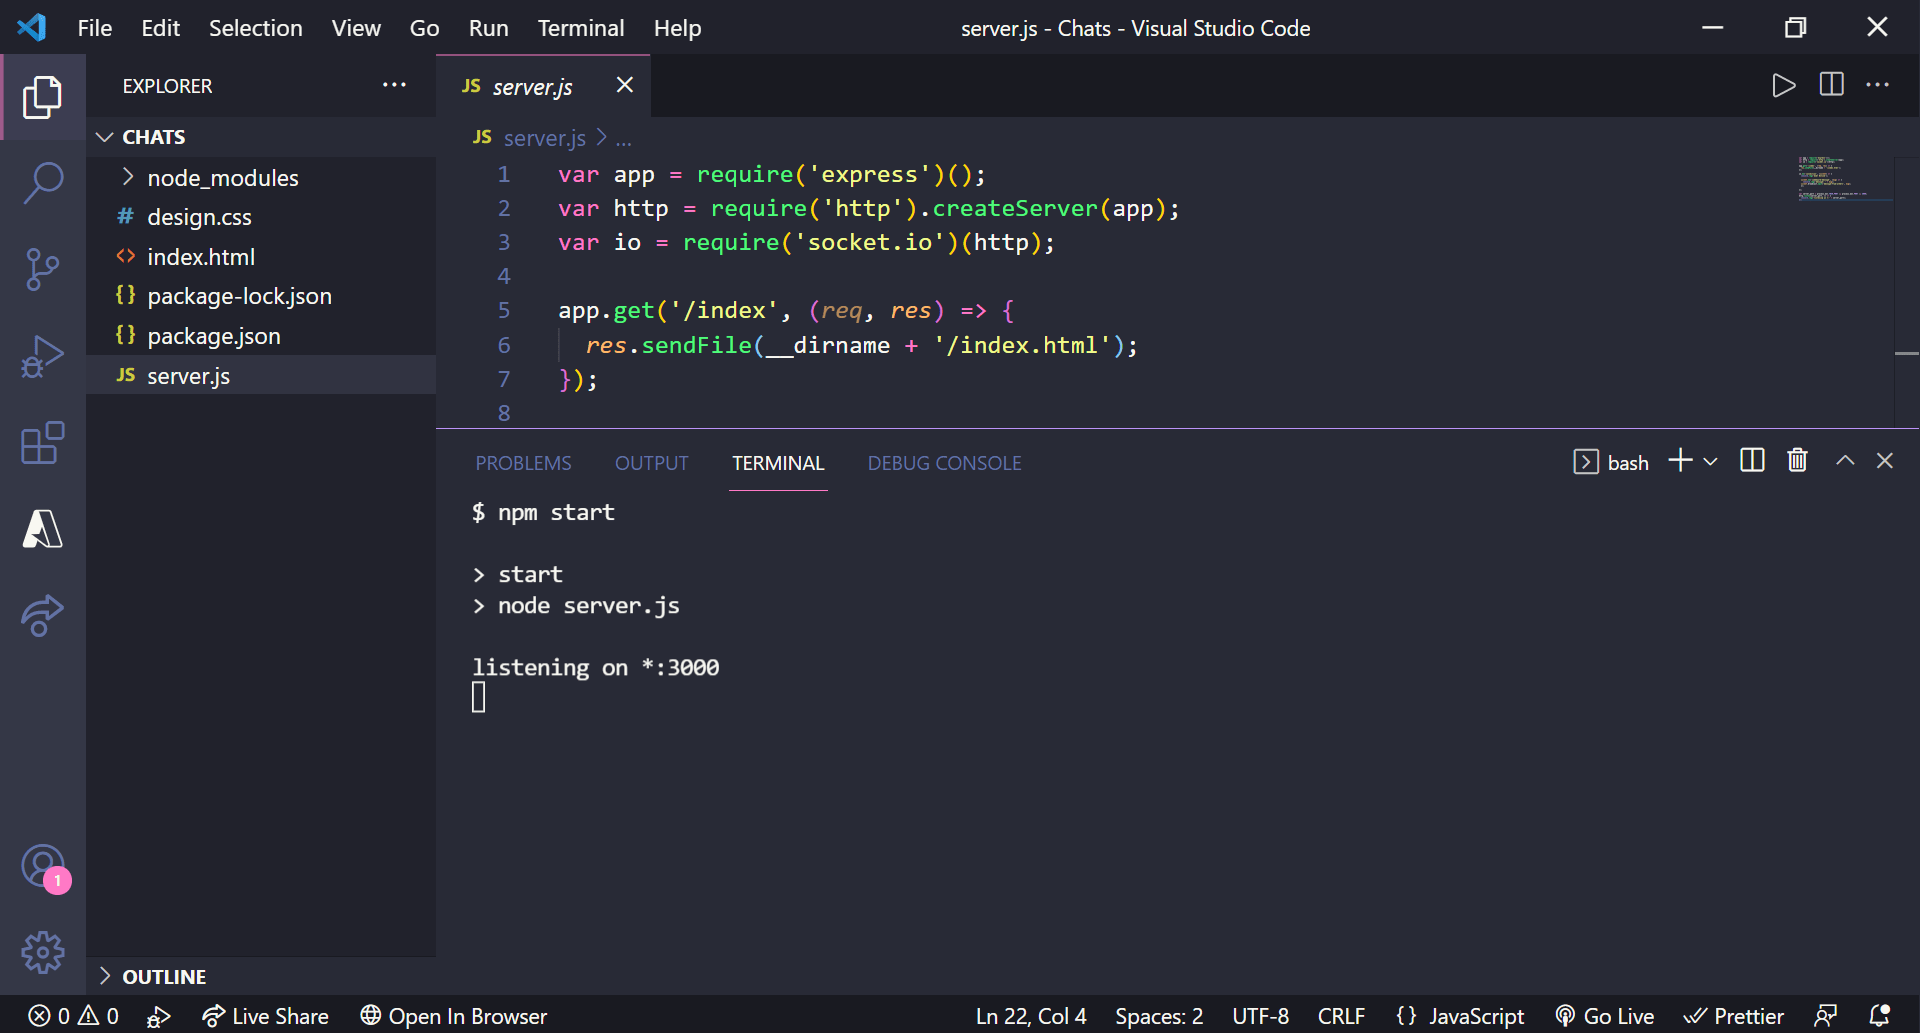Open the Terminal menu
This screenshot has height=1033, width=1920.
[x=581, y=28]
